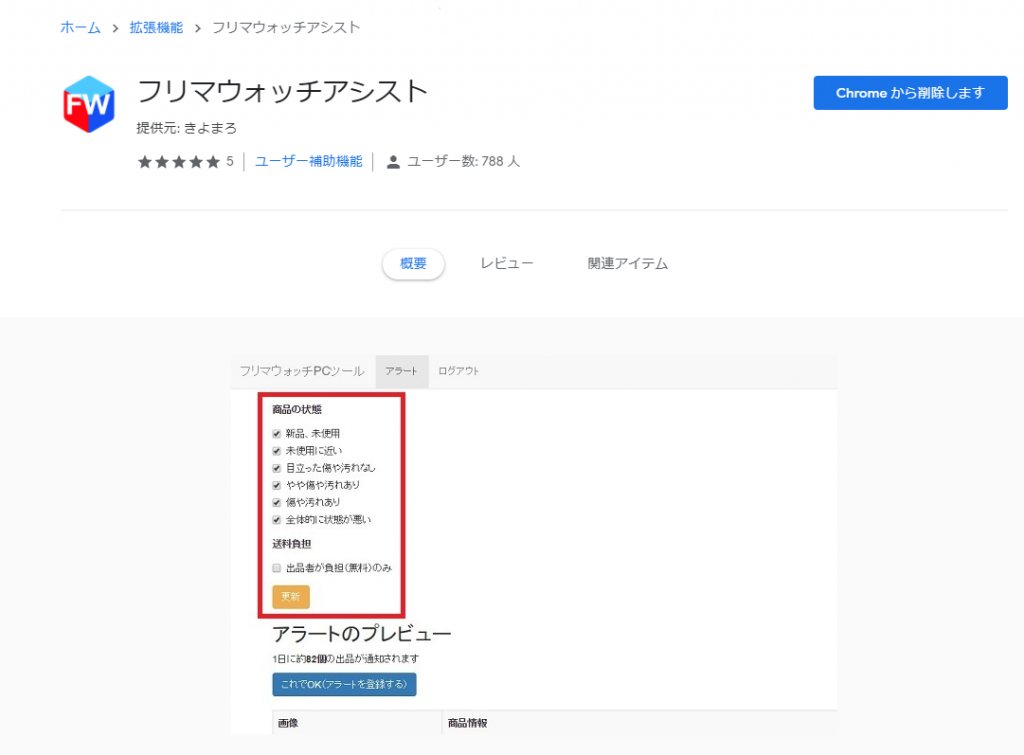1024x755 pixels.
Task: Click the orange 更新 button
Action: point(291,596)
